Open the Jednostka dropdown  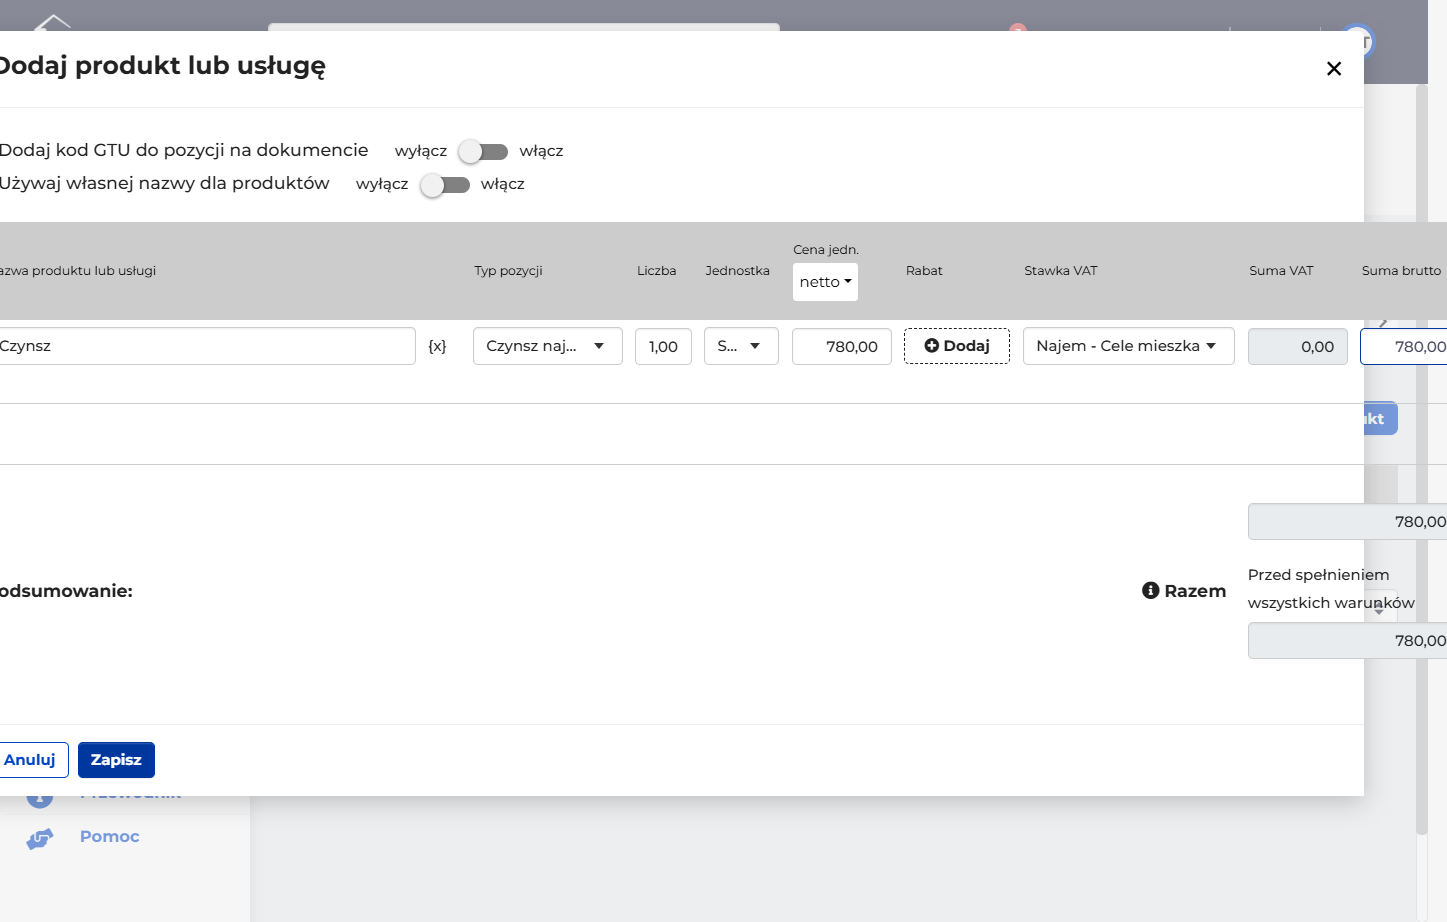coord(741,346)
